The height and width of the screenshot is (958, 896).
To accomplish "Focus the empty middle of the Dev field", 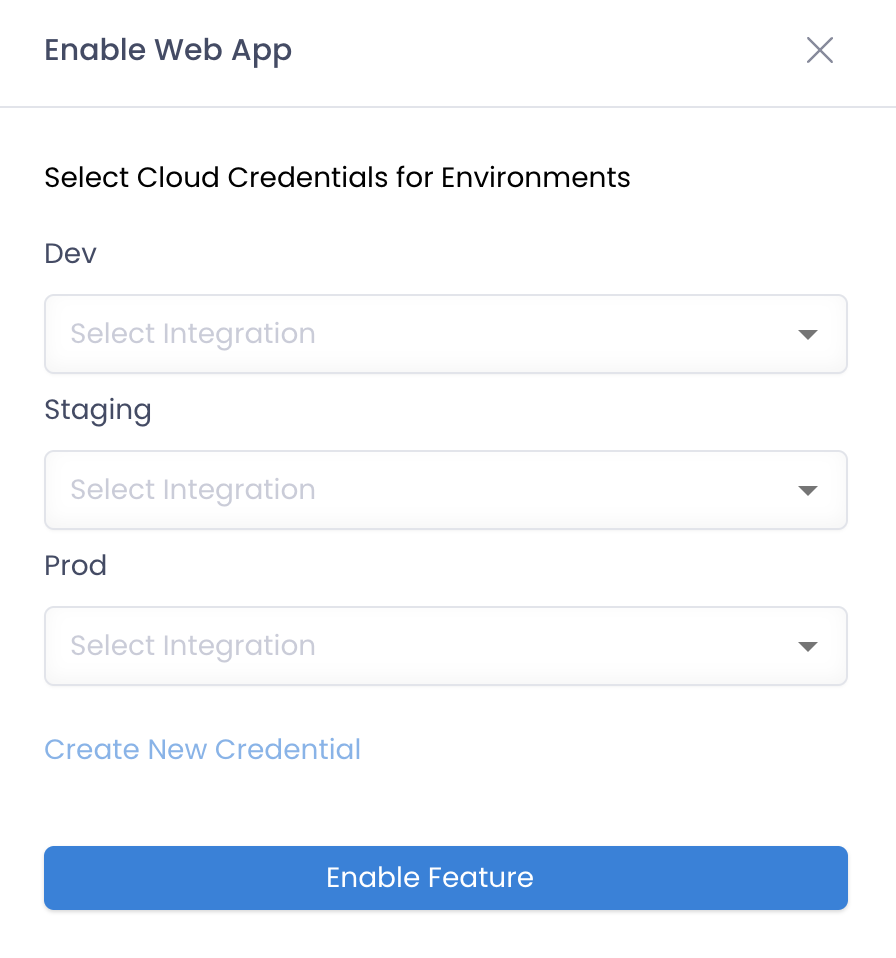I will [550, 334].
